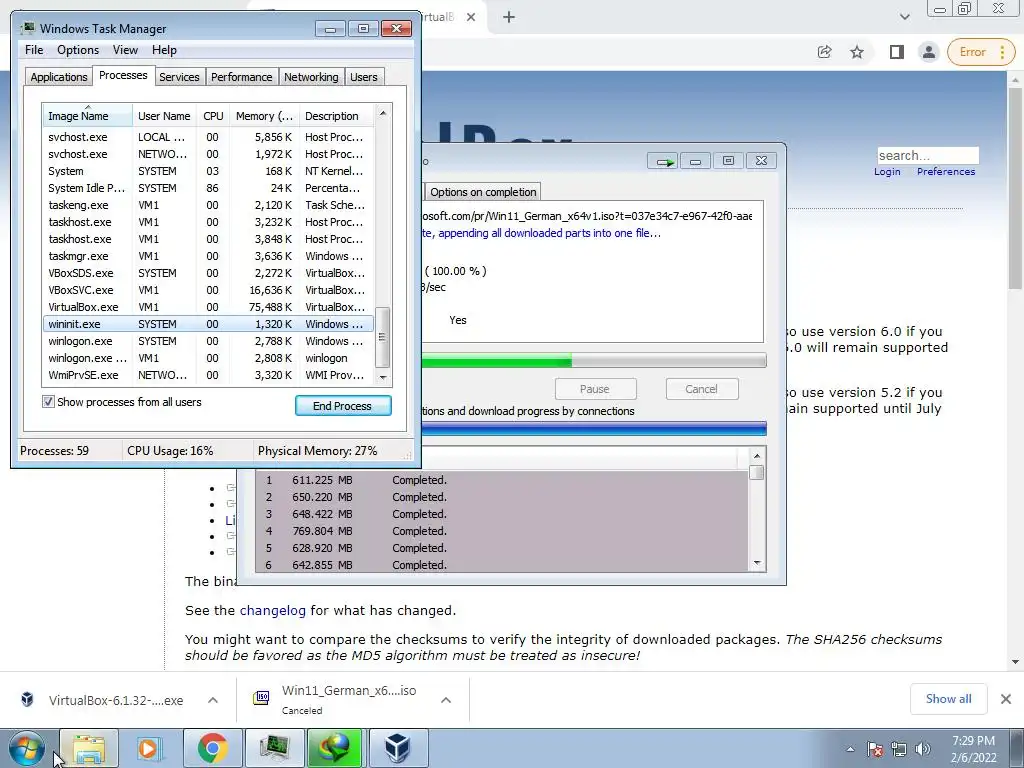This screenshot has width=1024, height=768.
Task: Open the Login link on VirtualBox page
Action: [887, 172]
